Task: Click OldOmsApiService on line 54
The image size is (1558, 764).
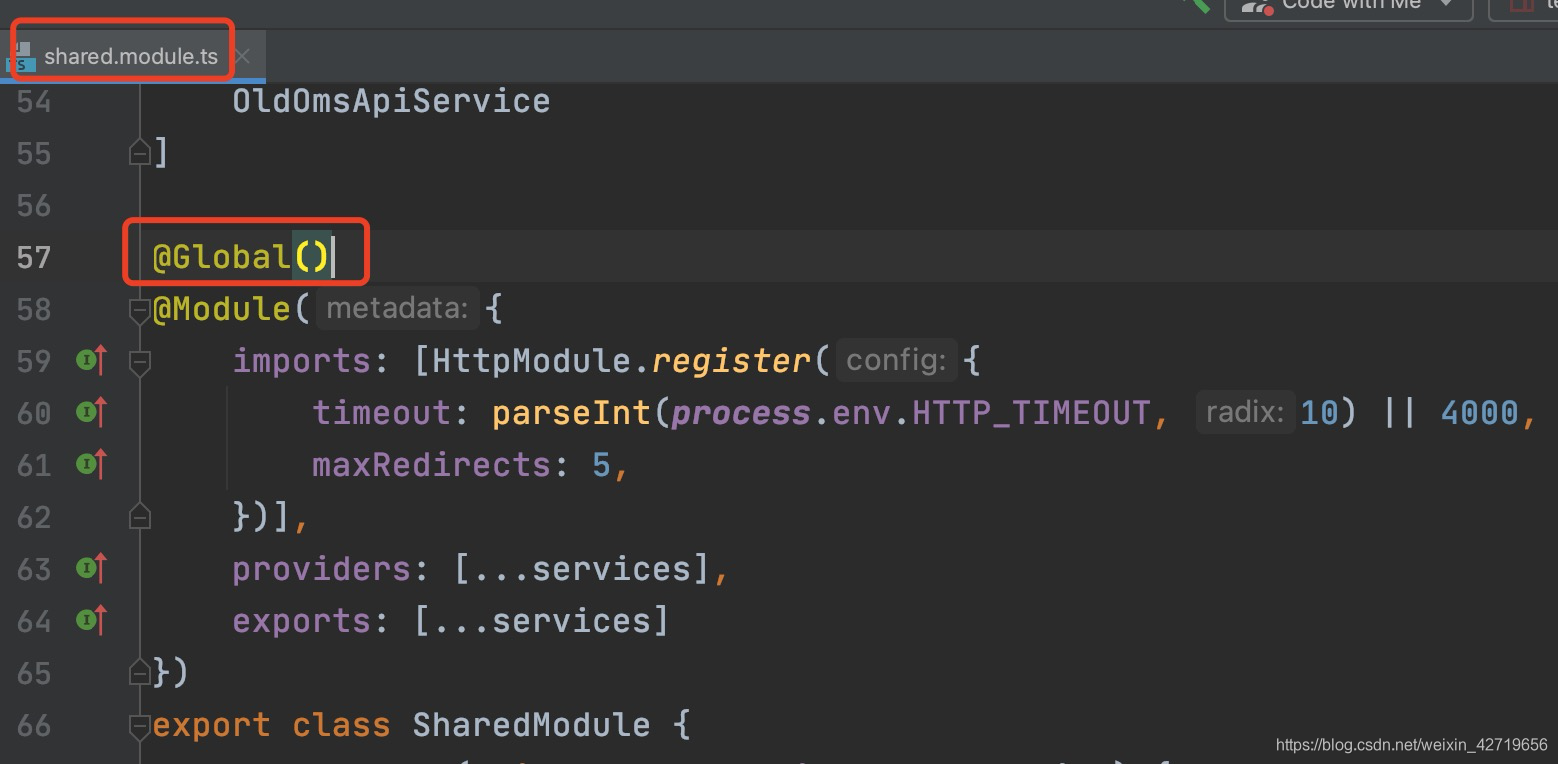Action: (391, 101)
